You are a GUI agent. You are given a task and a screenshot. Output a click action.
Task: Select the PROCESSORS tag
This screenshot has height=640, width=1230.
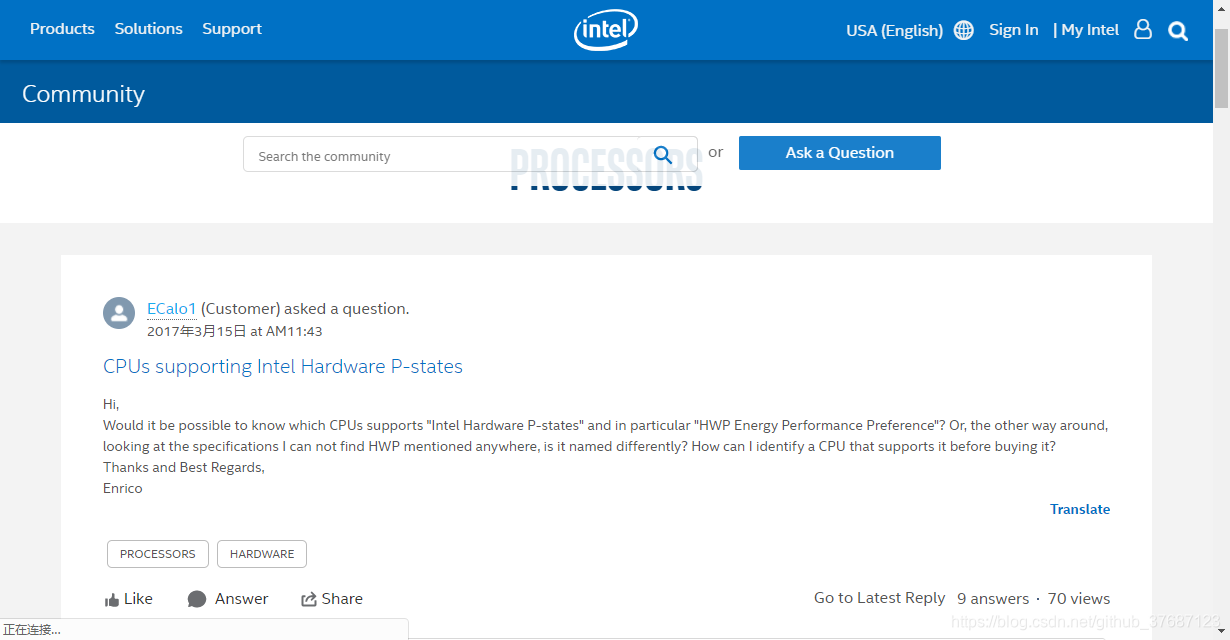pyautogui.click(x=158, y=554)
